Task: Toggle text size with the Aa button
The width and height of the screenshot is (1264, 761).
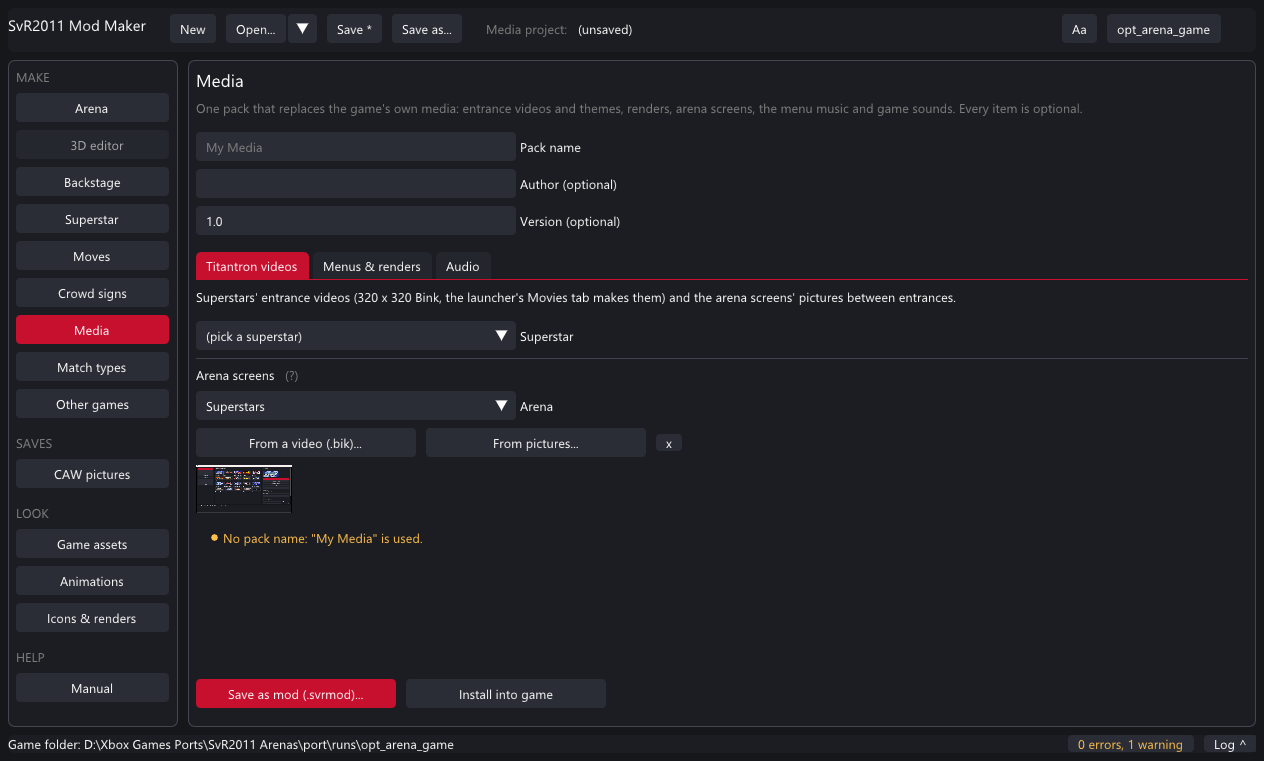Action: [x=1079, y=29]
